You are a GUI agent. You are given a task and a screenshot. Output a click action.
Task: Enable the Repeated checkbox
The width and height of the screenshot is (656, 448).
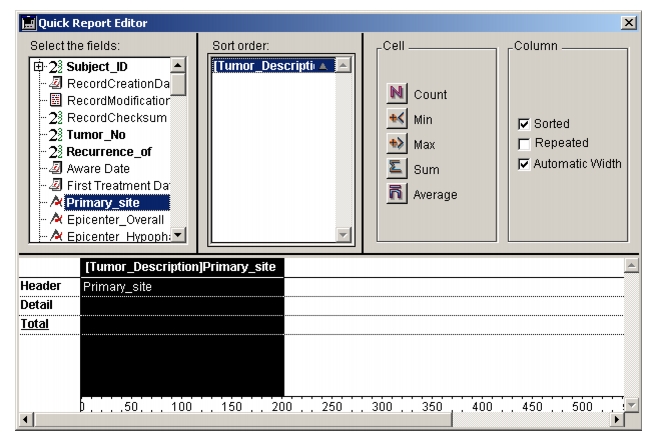[x=523, y=144]
